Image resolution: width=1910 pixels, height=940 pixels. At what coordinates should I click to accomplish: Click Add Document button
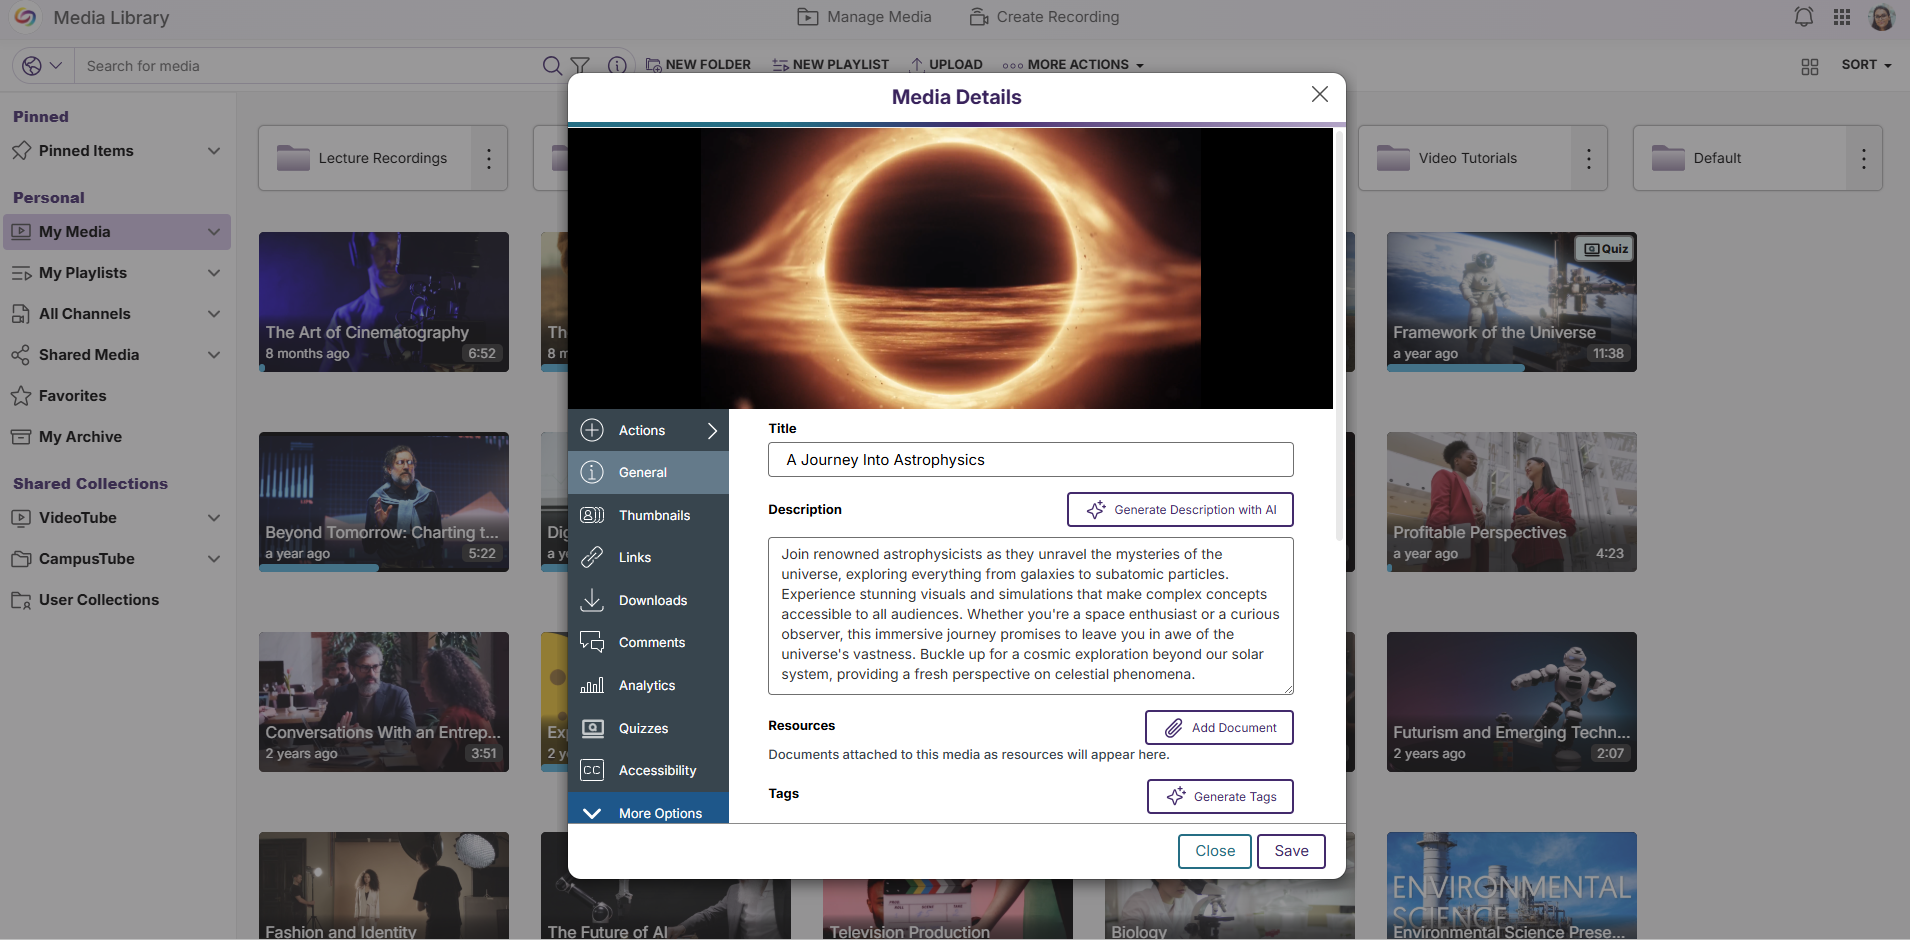point(1219,728)
